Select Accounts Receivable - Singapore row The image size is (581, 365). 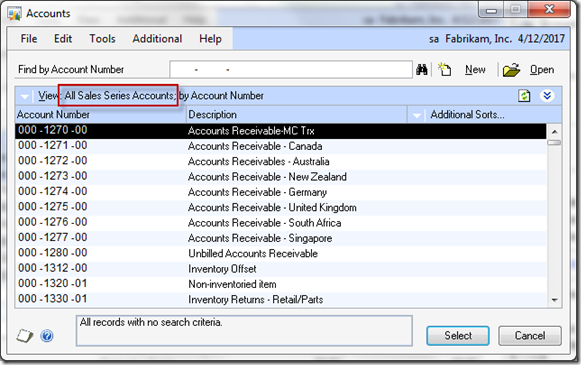click(x=280, y=238)
